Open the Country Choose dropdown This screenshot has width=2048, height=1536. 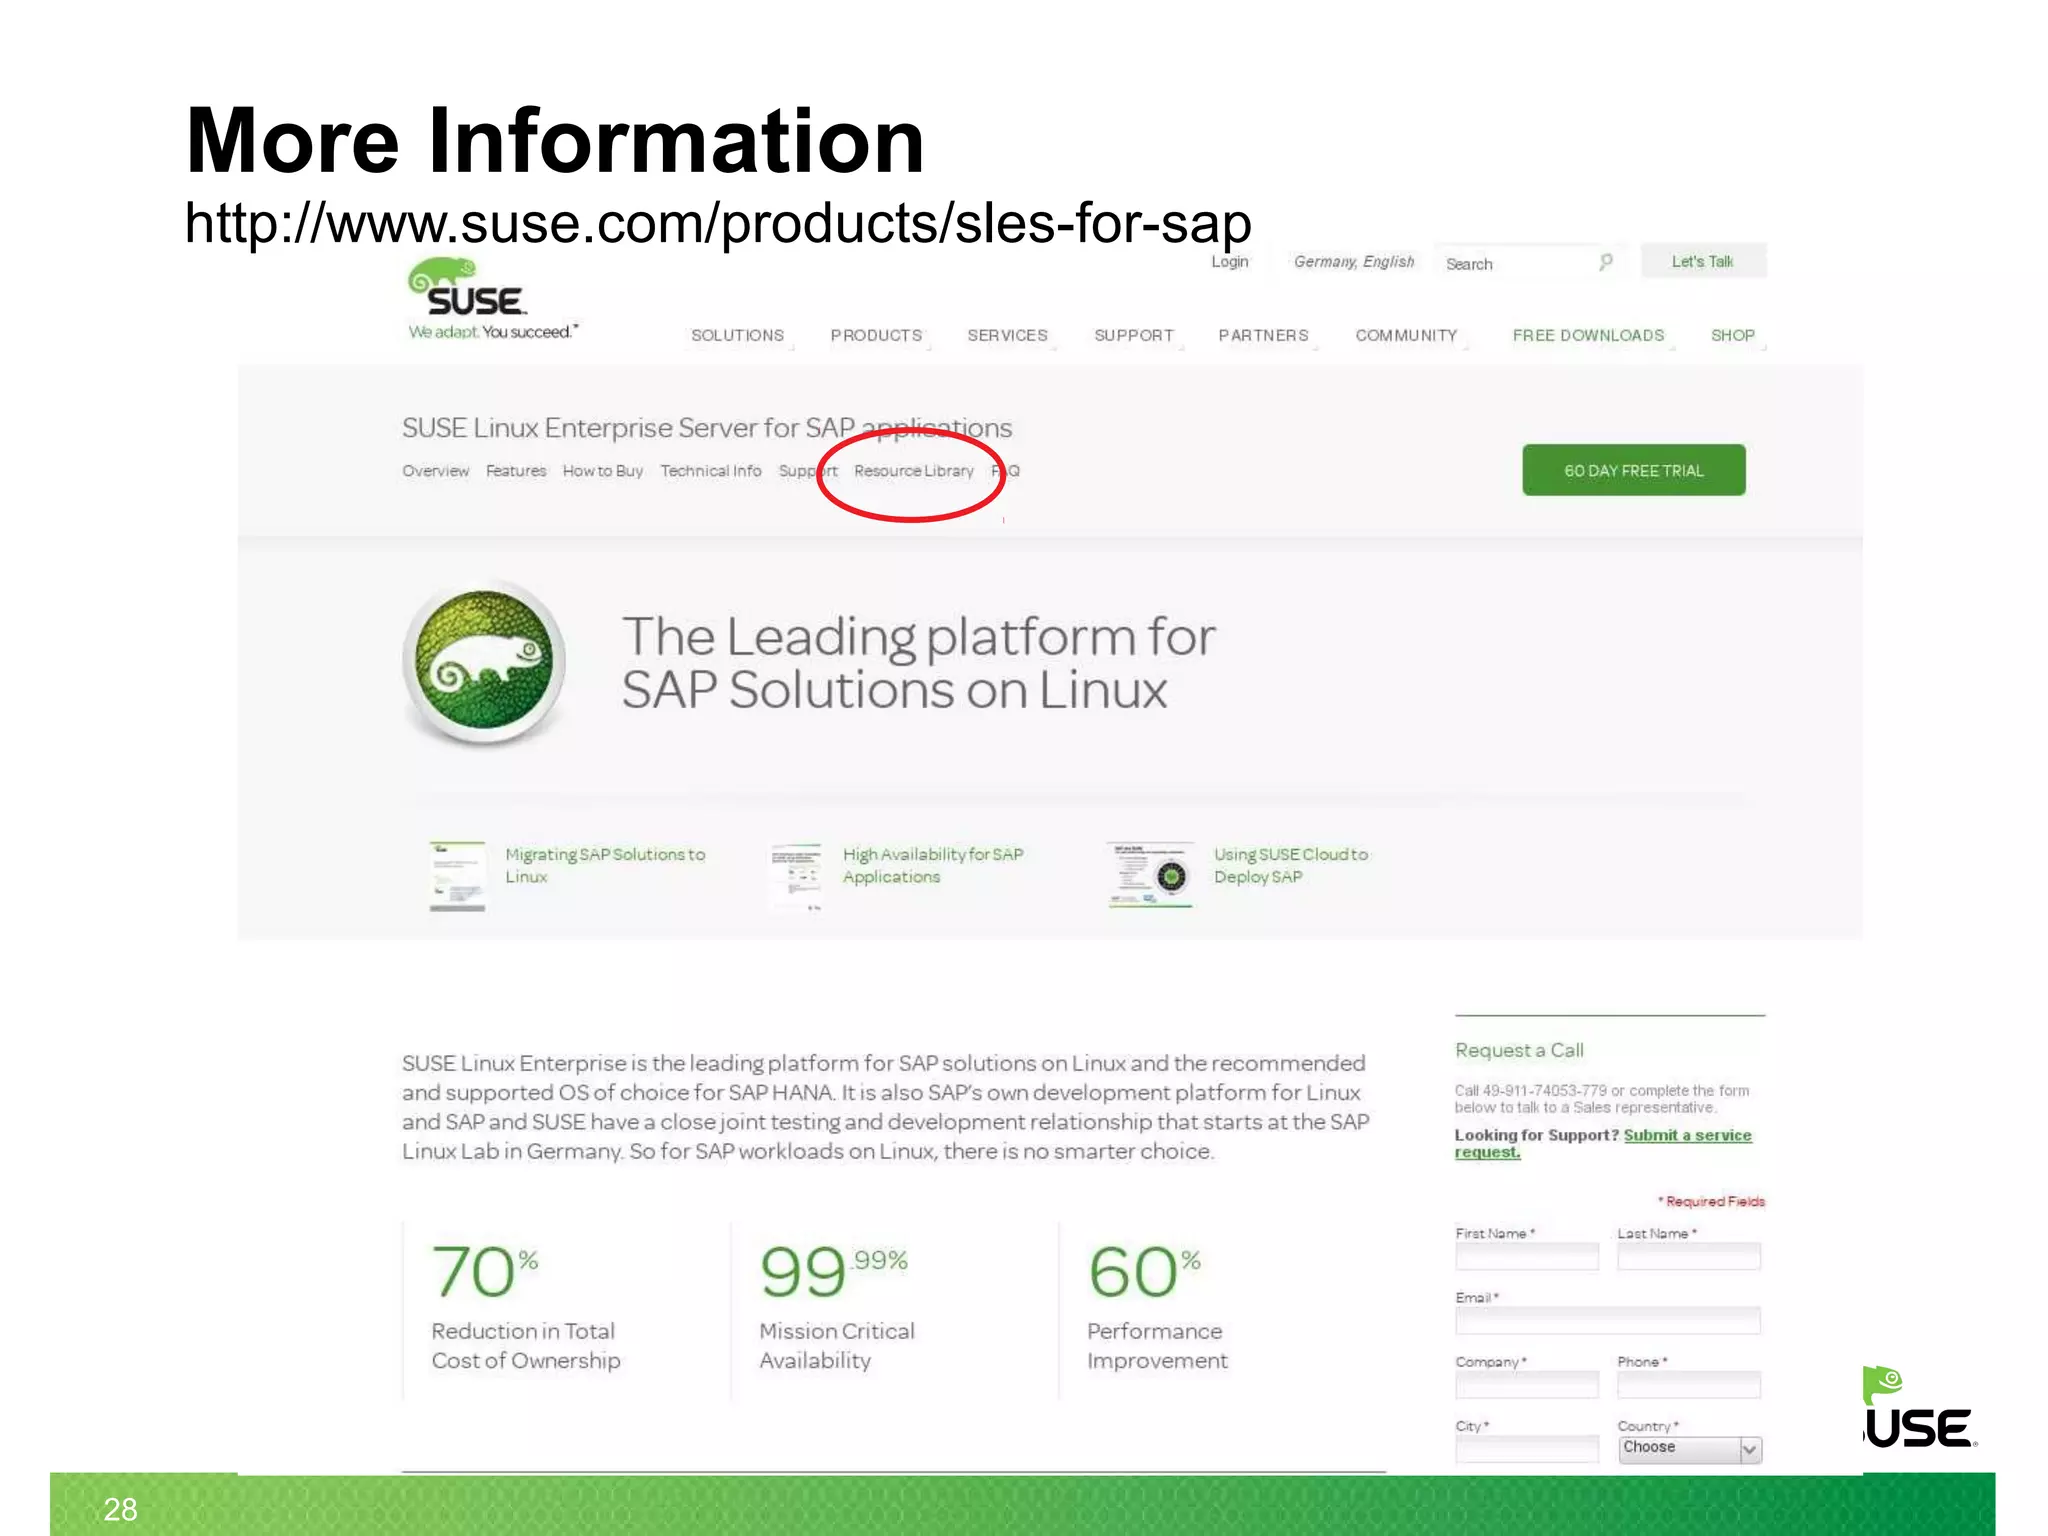coord(1690,1449)
